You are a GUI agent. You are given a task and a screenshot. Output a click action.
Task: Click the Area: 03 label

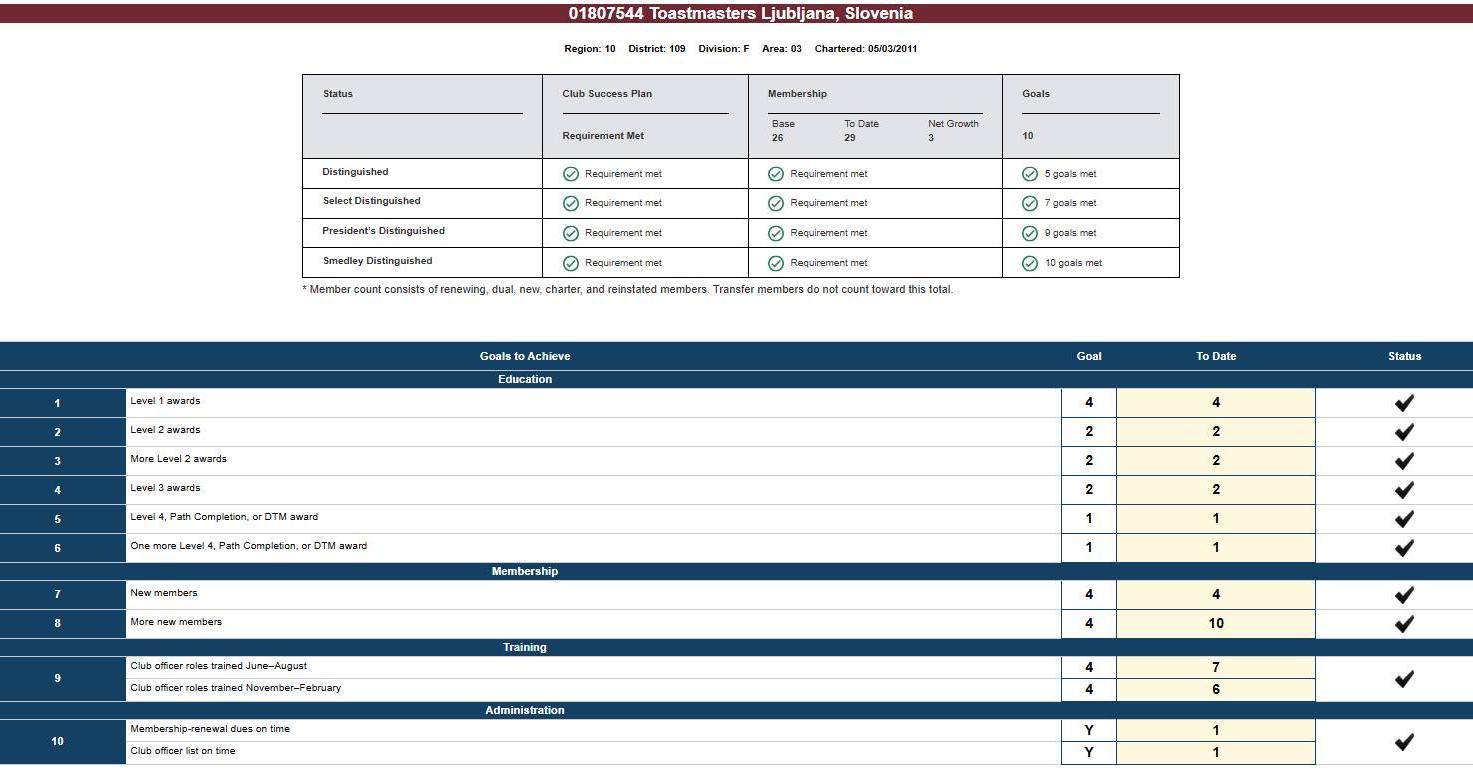pyautogui.click(x=782, y=49)
